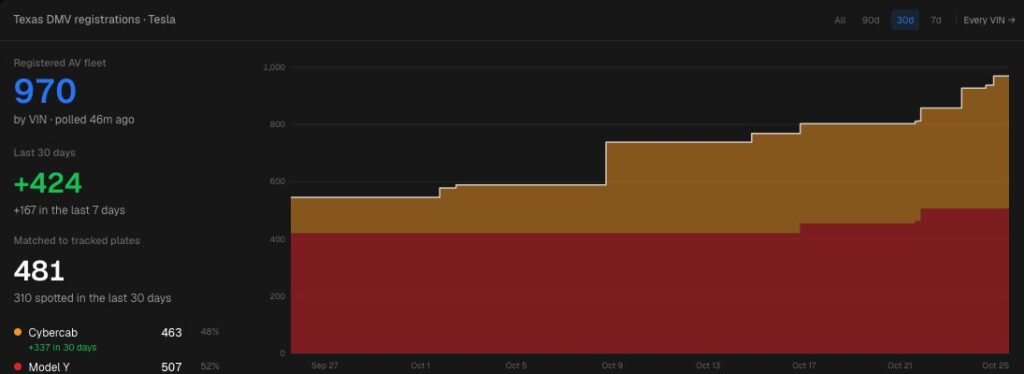Select the 30d range tab

click(x=905, y=20)
